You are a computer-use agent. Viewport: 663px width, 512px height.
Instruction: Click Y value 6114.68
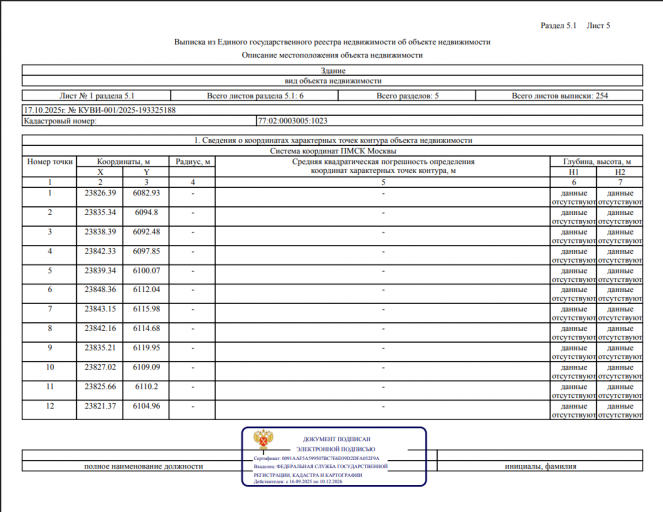[146, 329]
